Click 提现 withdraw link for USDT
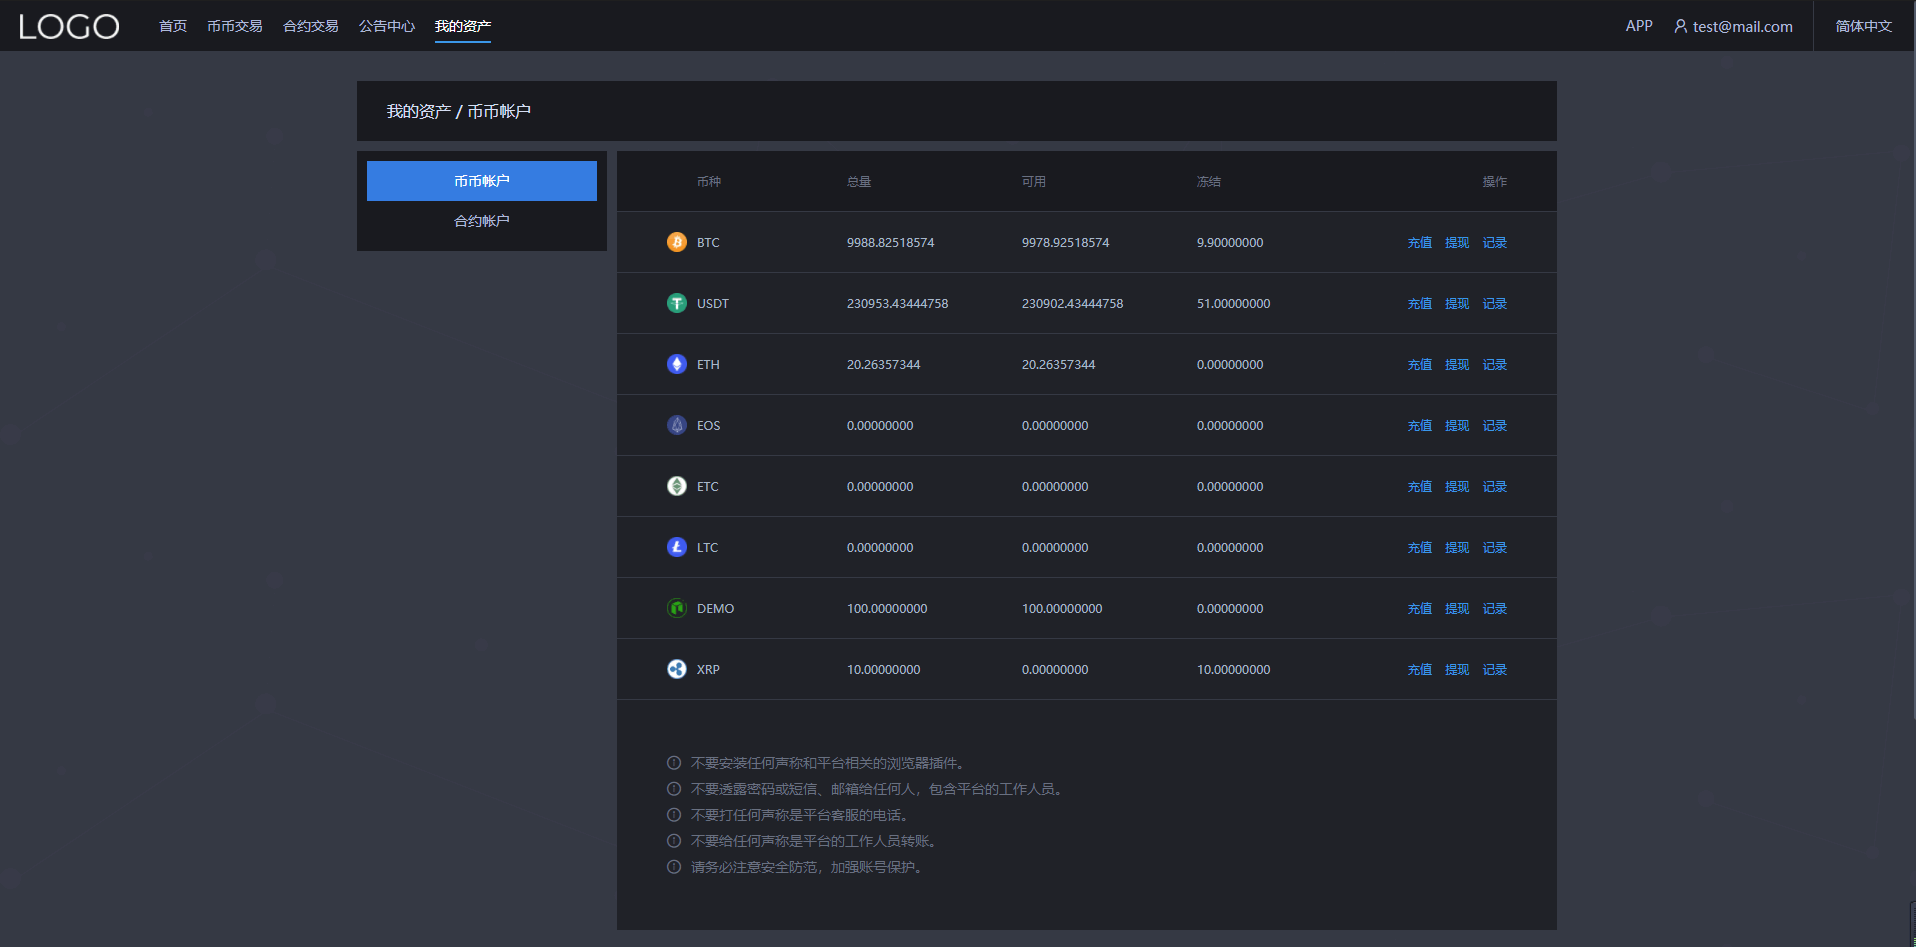 (x=1457, y=304)
